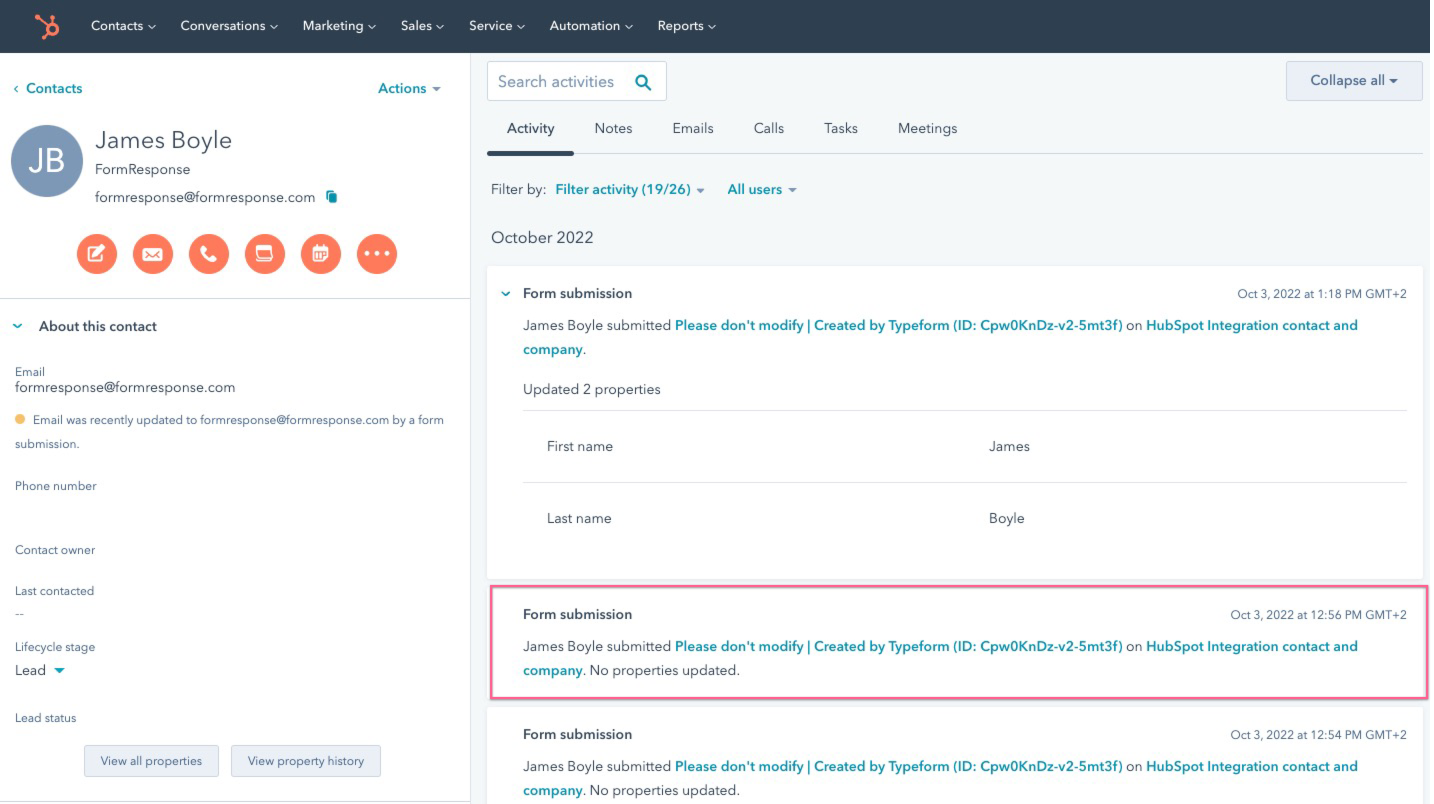Collapse the About this contact section
1434x804 pixels.
[x=18, y=326]
